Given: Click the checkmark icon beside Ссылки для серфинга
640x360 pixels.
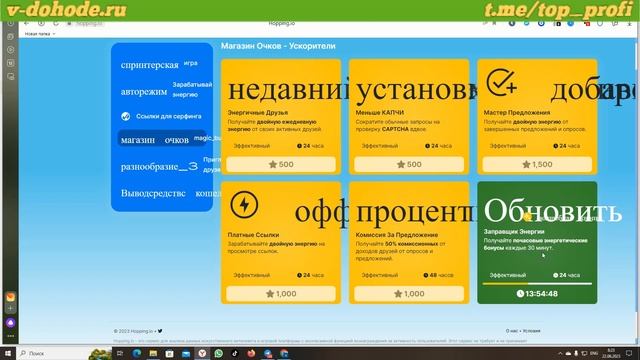Looking at the screenshot, I should [x=126, y=116].
